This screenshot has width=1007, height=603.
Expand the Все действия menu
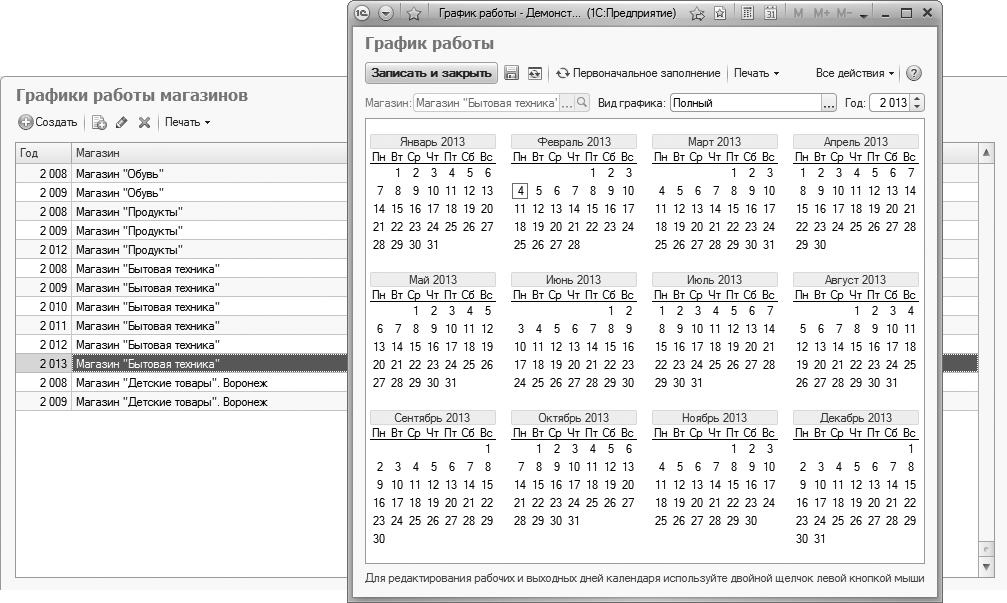(854, 73)
